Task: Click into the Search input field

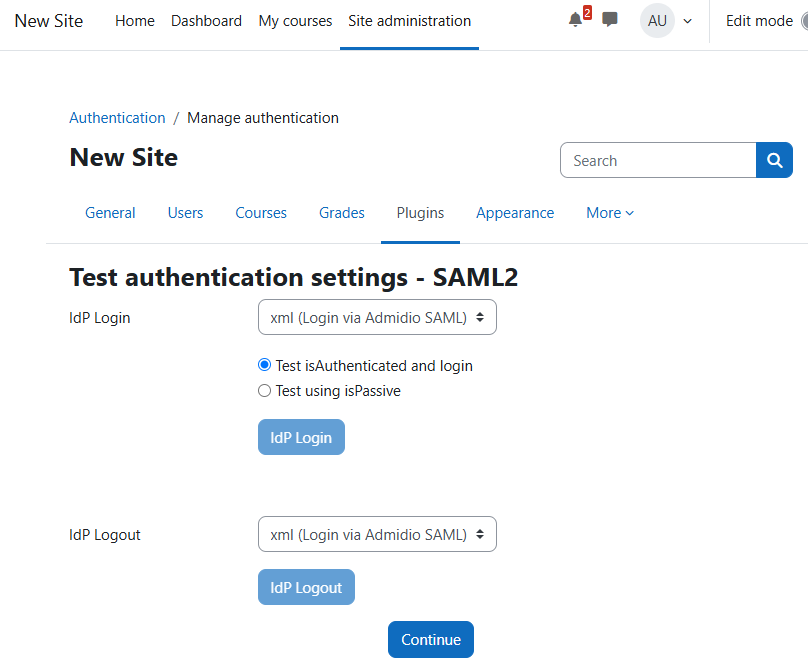Action: coord(658,161)
